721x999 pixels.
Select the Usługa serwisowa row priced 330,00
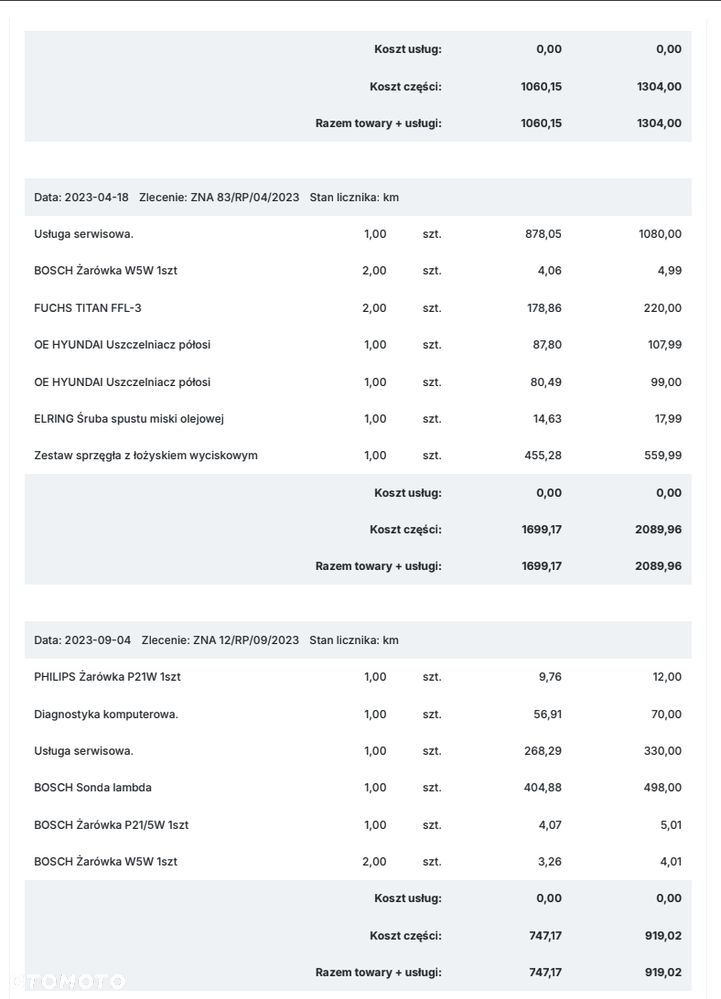pos(358,751)
